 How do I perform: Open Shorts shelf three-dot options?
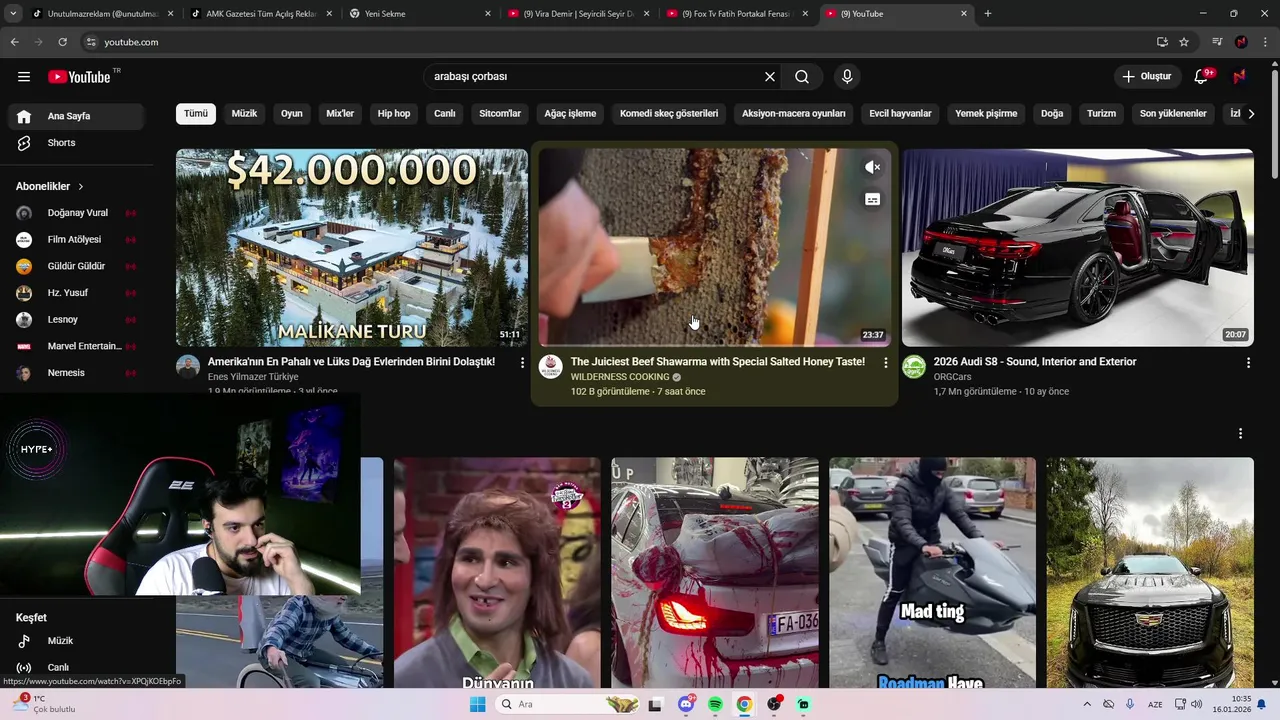[x=1240, y=434]
